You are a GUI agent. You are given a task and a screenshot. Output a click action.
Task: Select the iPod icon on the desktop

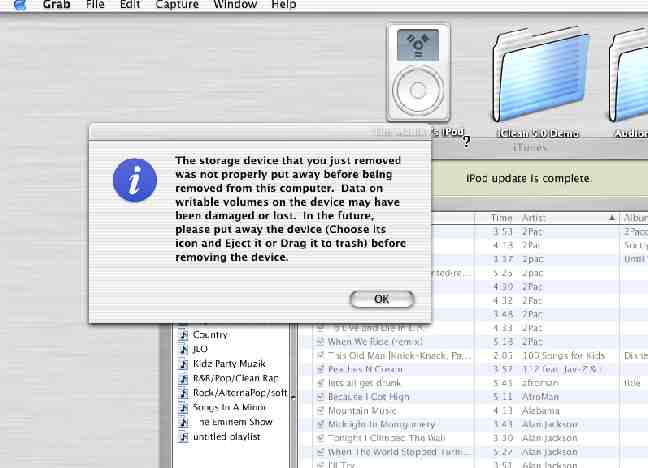click(x=418, y=72)
